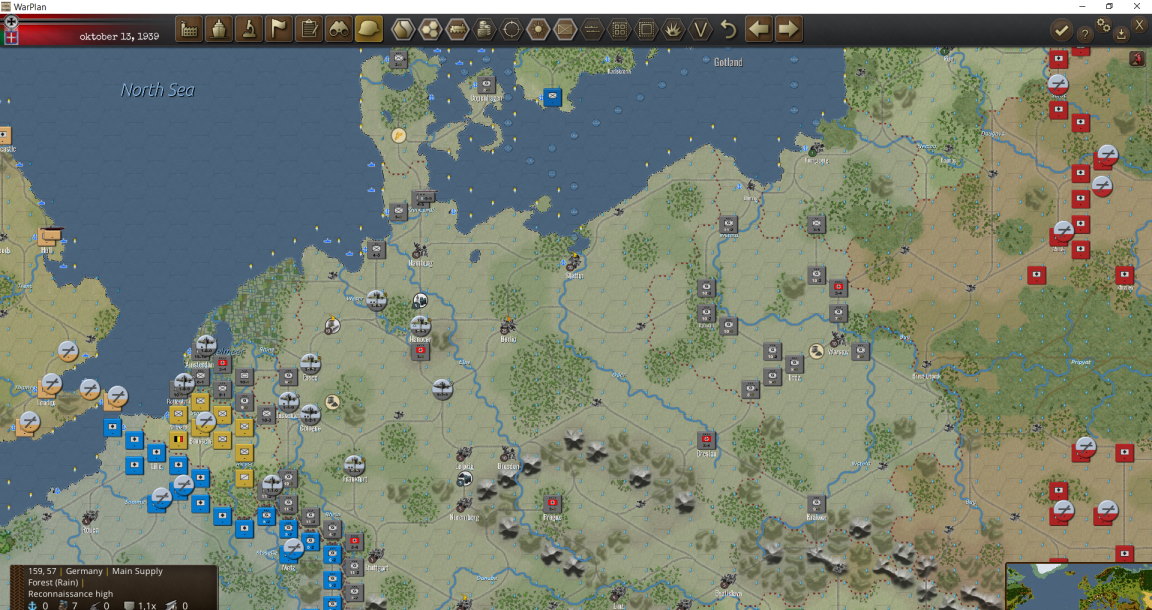Open the minimap thumbnail
Viewport: 1152px width, 610px height.
(1079, 586)
